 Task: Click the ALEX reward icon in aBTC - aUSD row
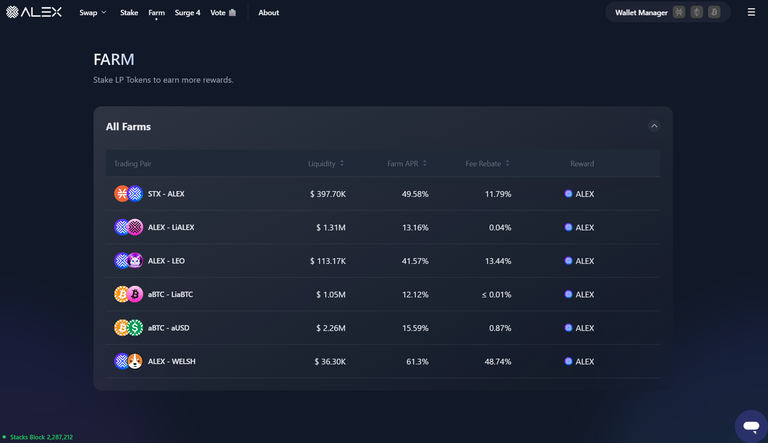pyautogui.click(x=568, y=327)
